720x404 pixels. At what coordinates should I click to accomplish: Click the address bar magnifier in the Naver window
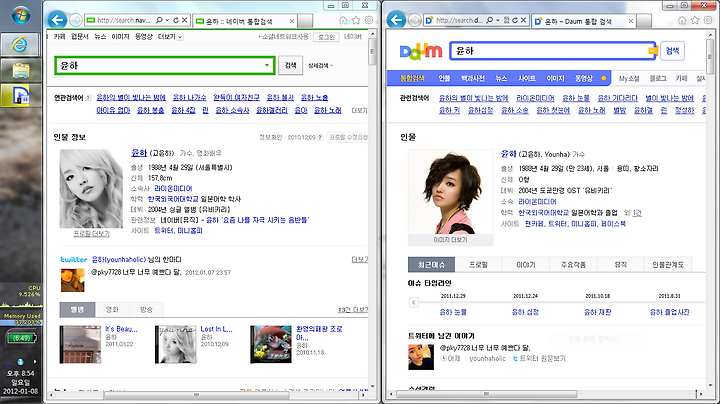click(x=159, y=20)
